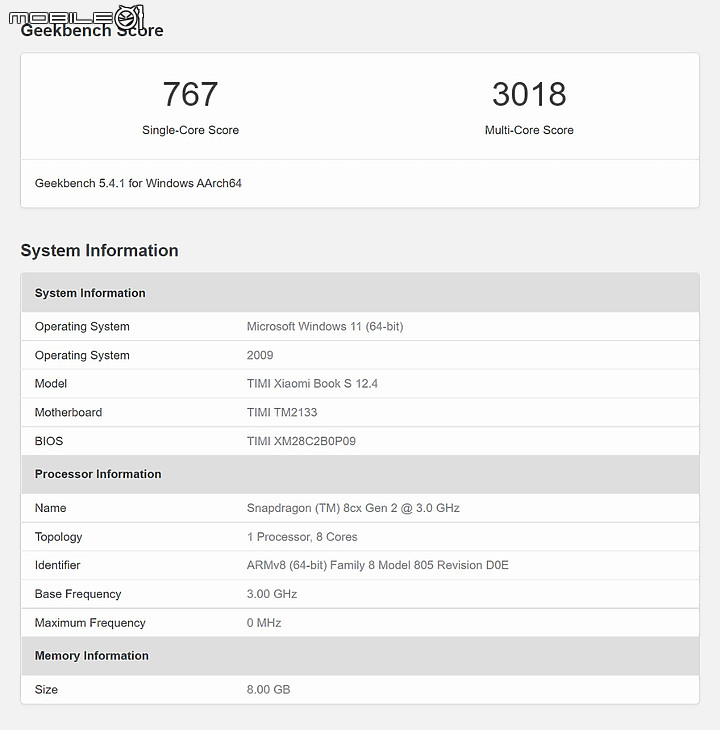The height and width of the screenshot is (730, 720).
Task: Click the Geekbench 5.4.1 for Windows AArch64 text
Action: [x=138, y=183]
